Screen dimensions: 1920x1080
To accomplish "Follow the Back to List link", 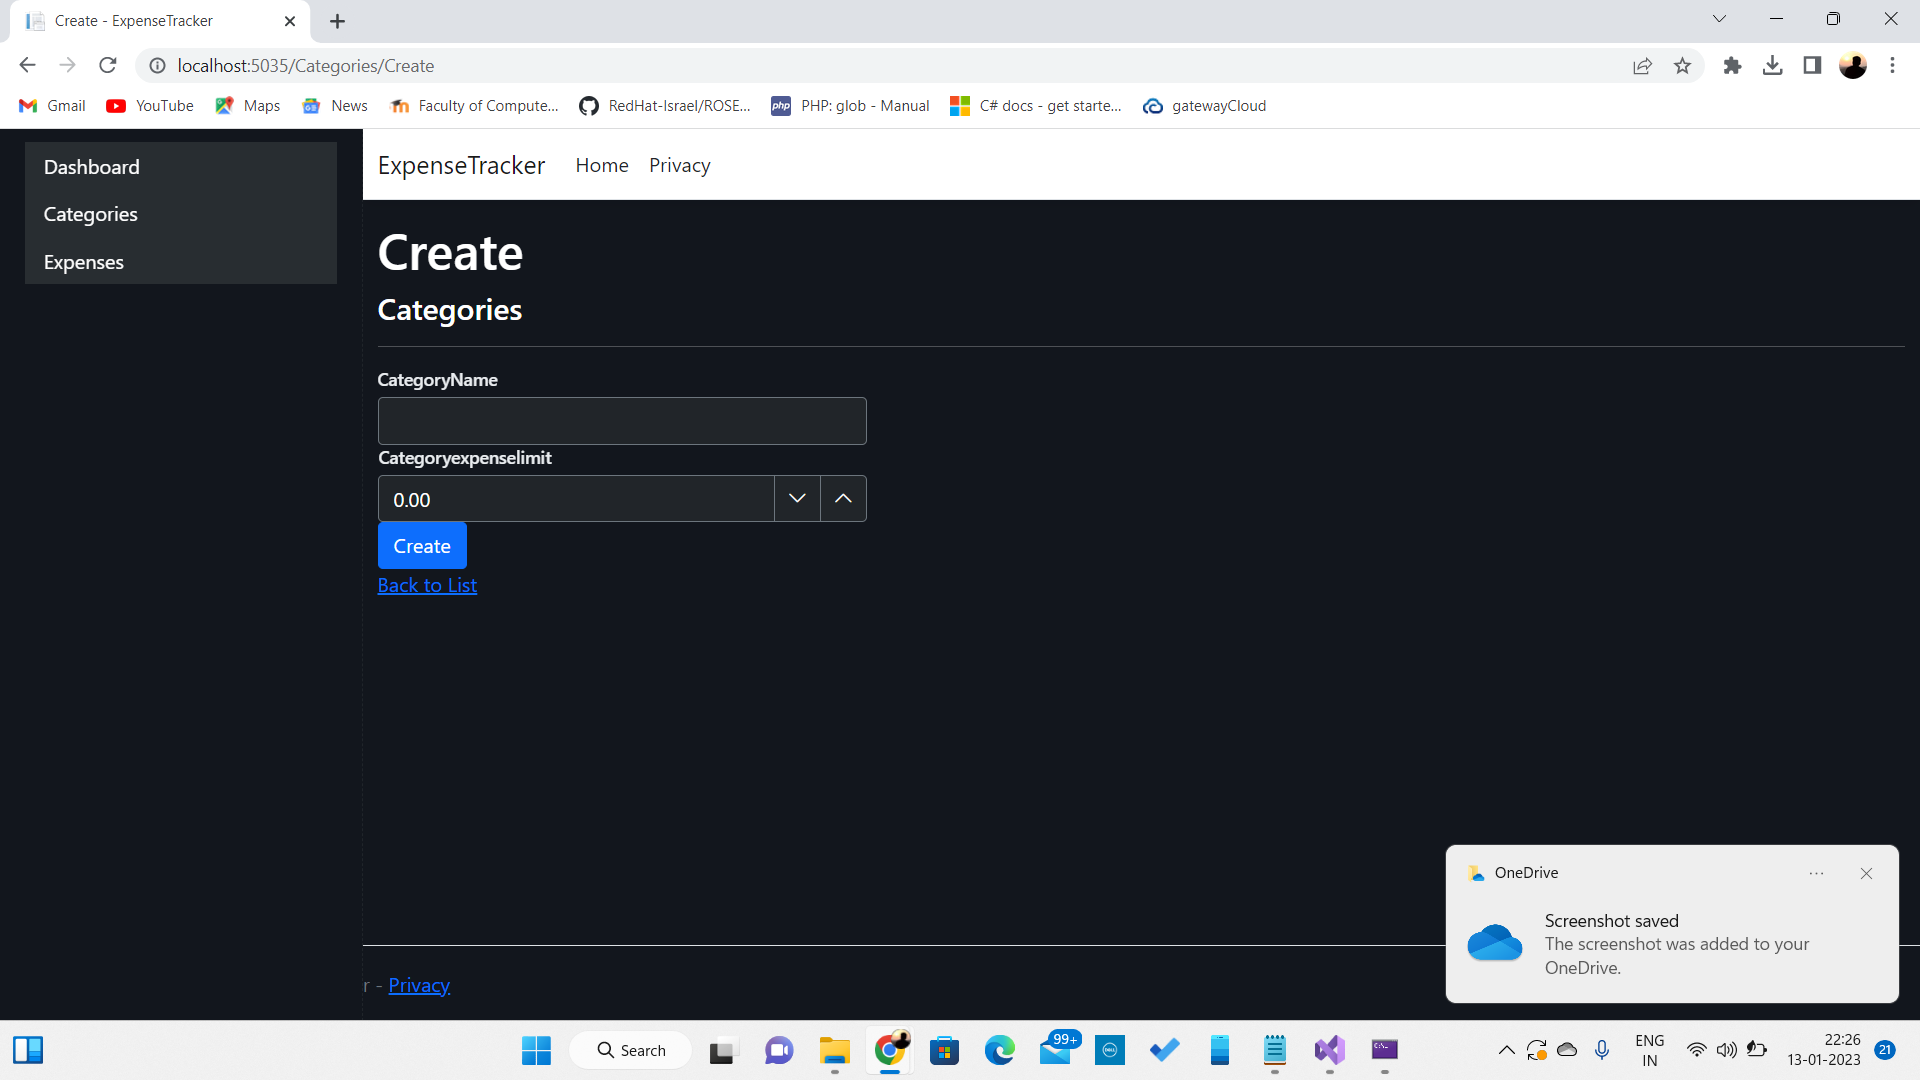I will point(427,585).
